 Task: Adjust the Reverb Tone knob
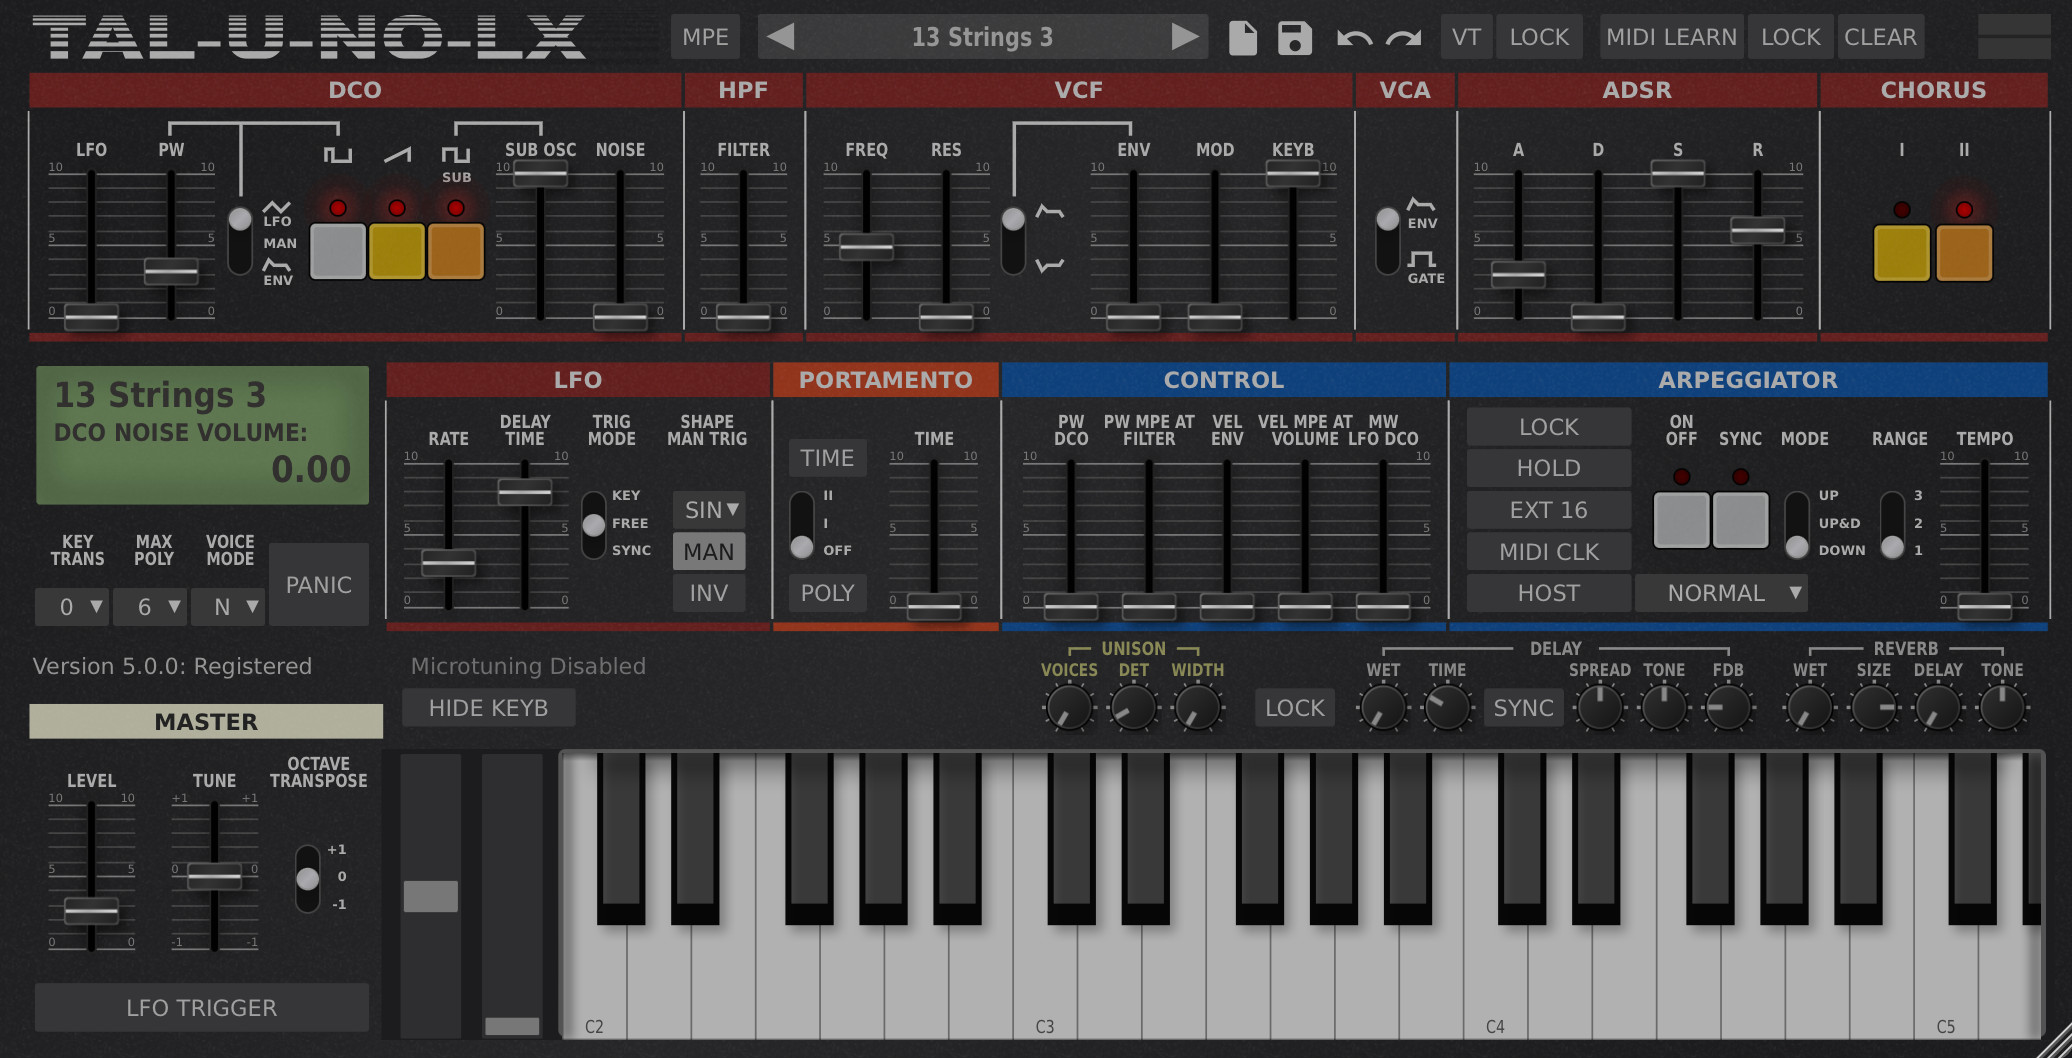2002,708
